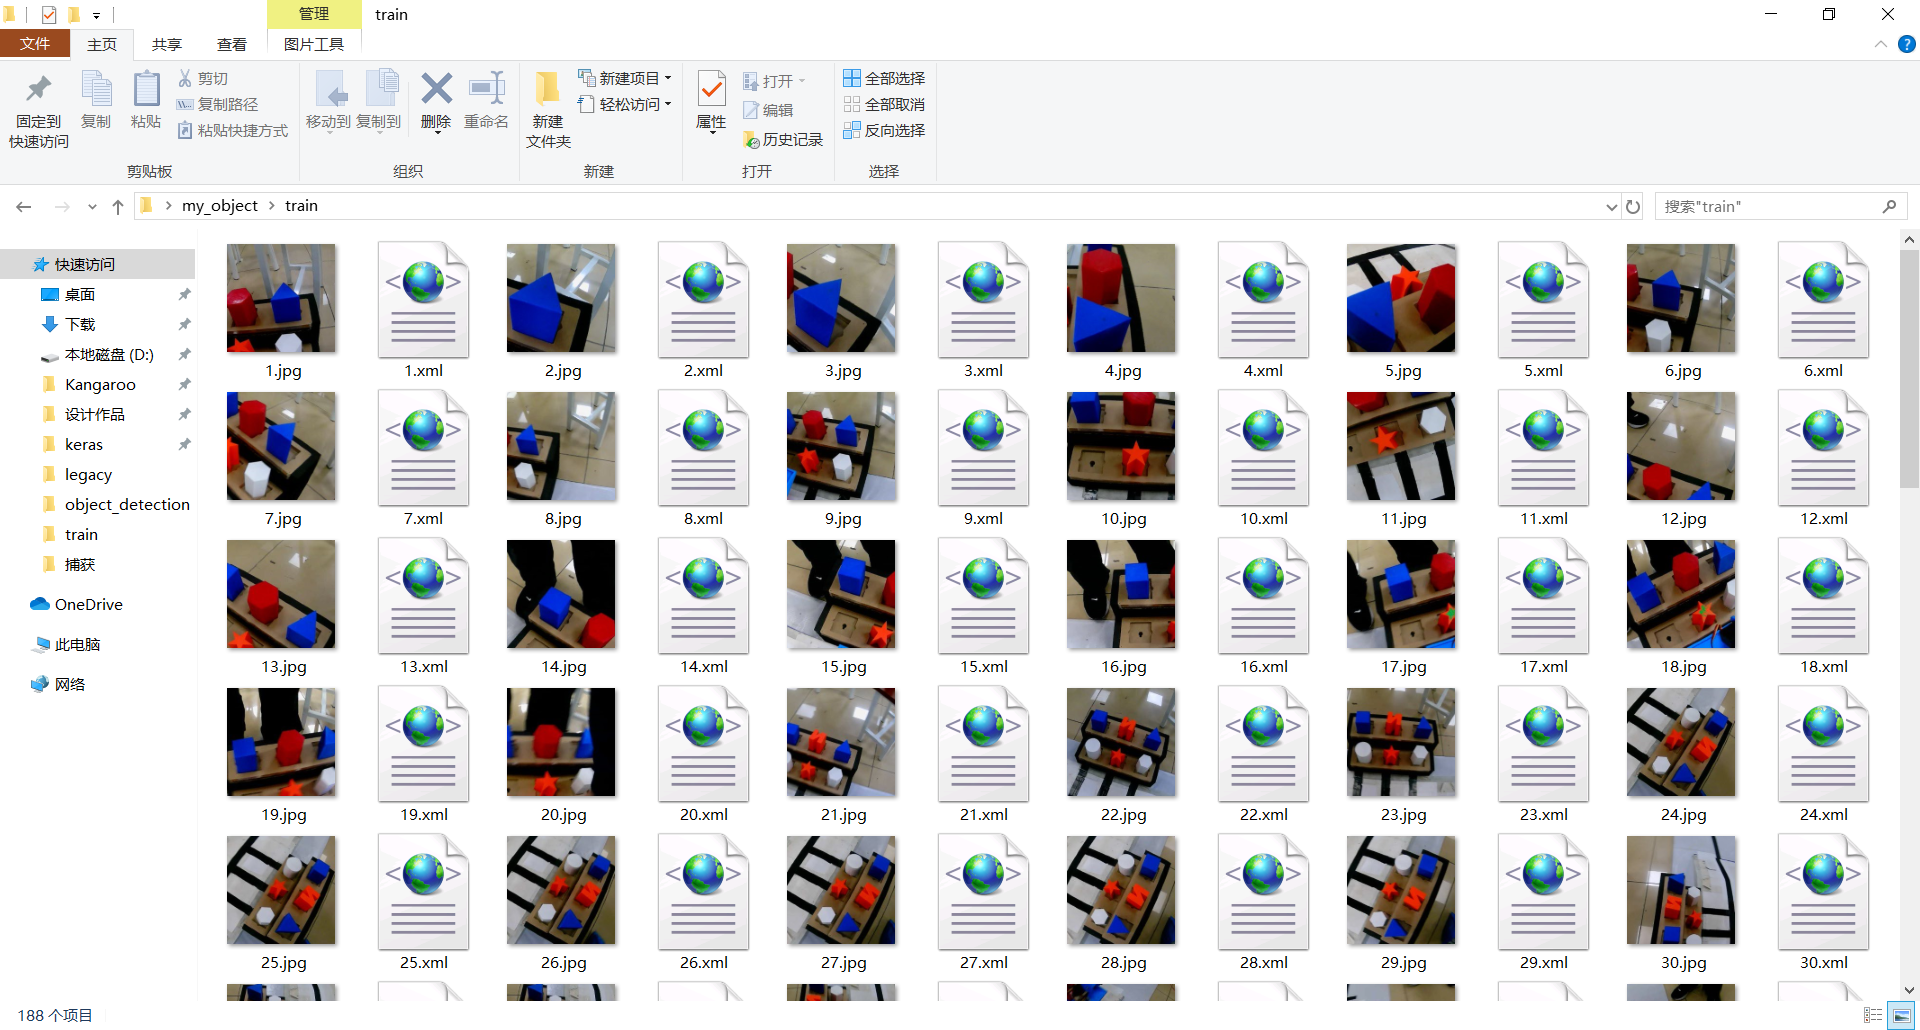This screenshot has height=1030, width=1920.
Task: Choose 粘贴快捷方式 paste shortcut
Action: coord(233,130)
